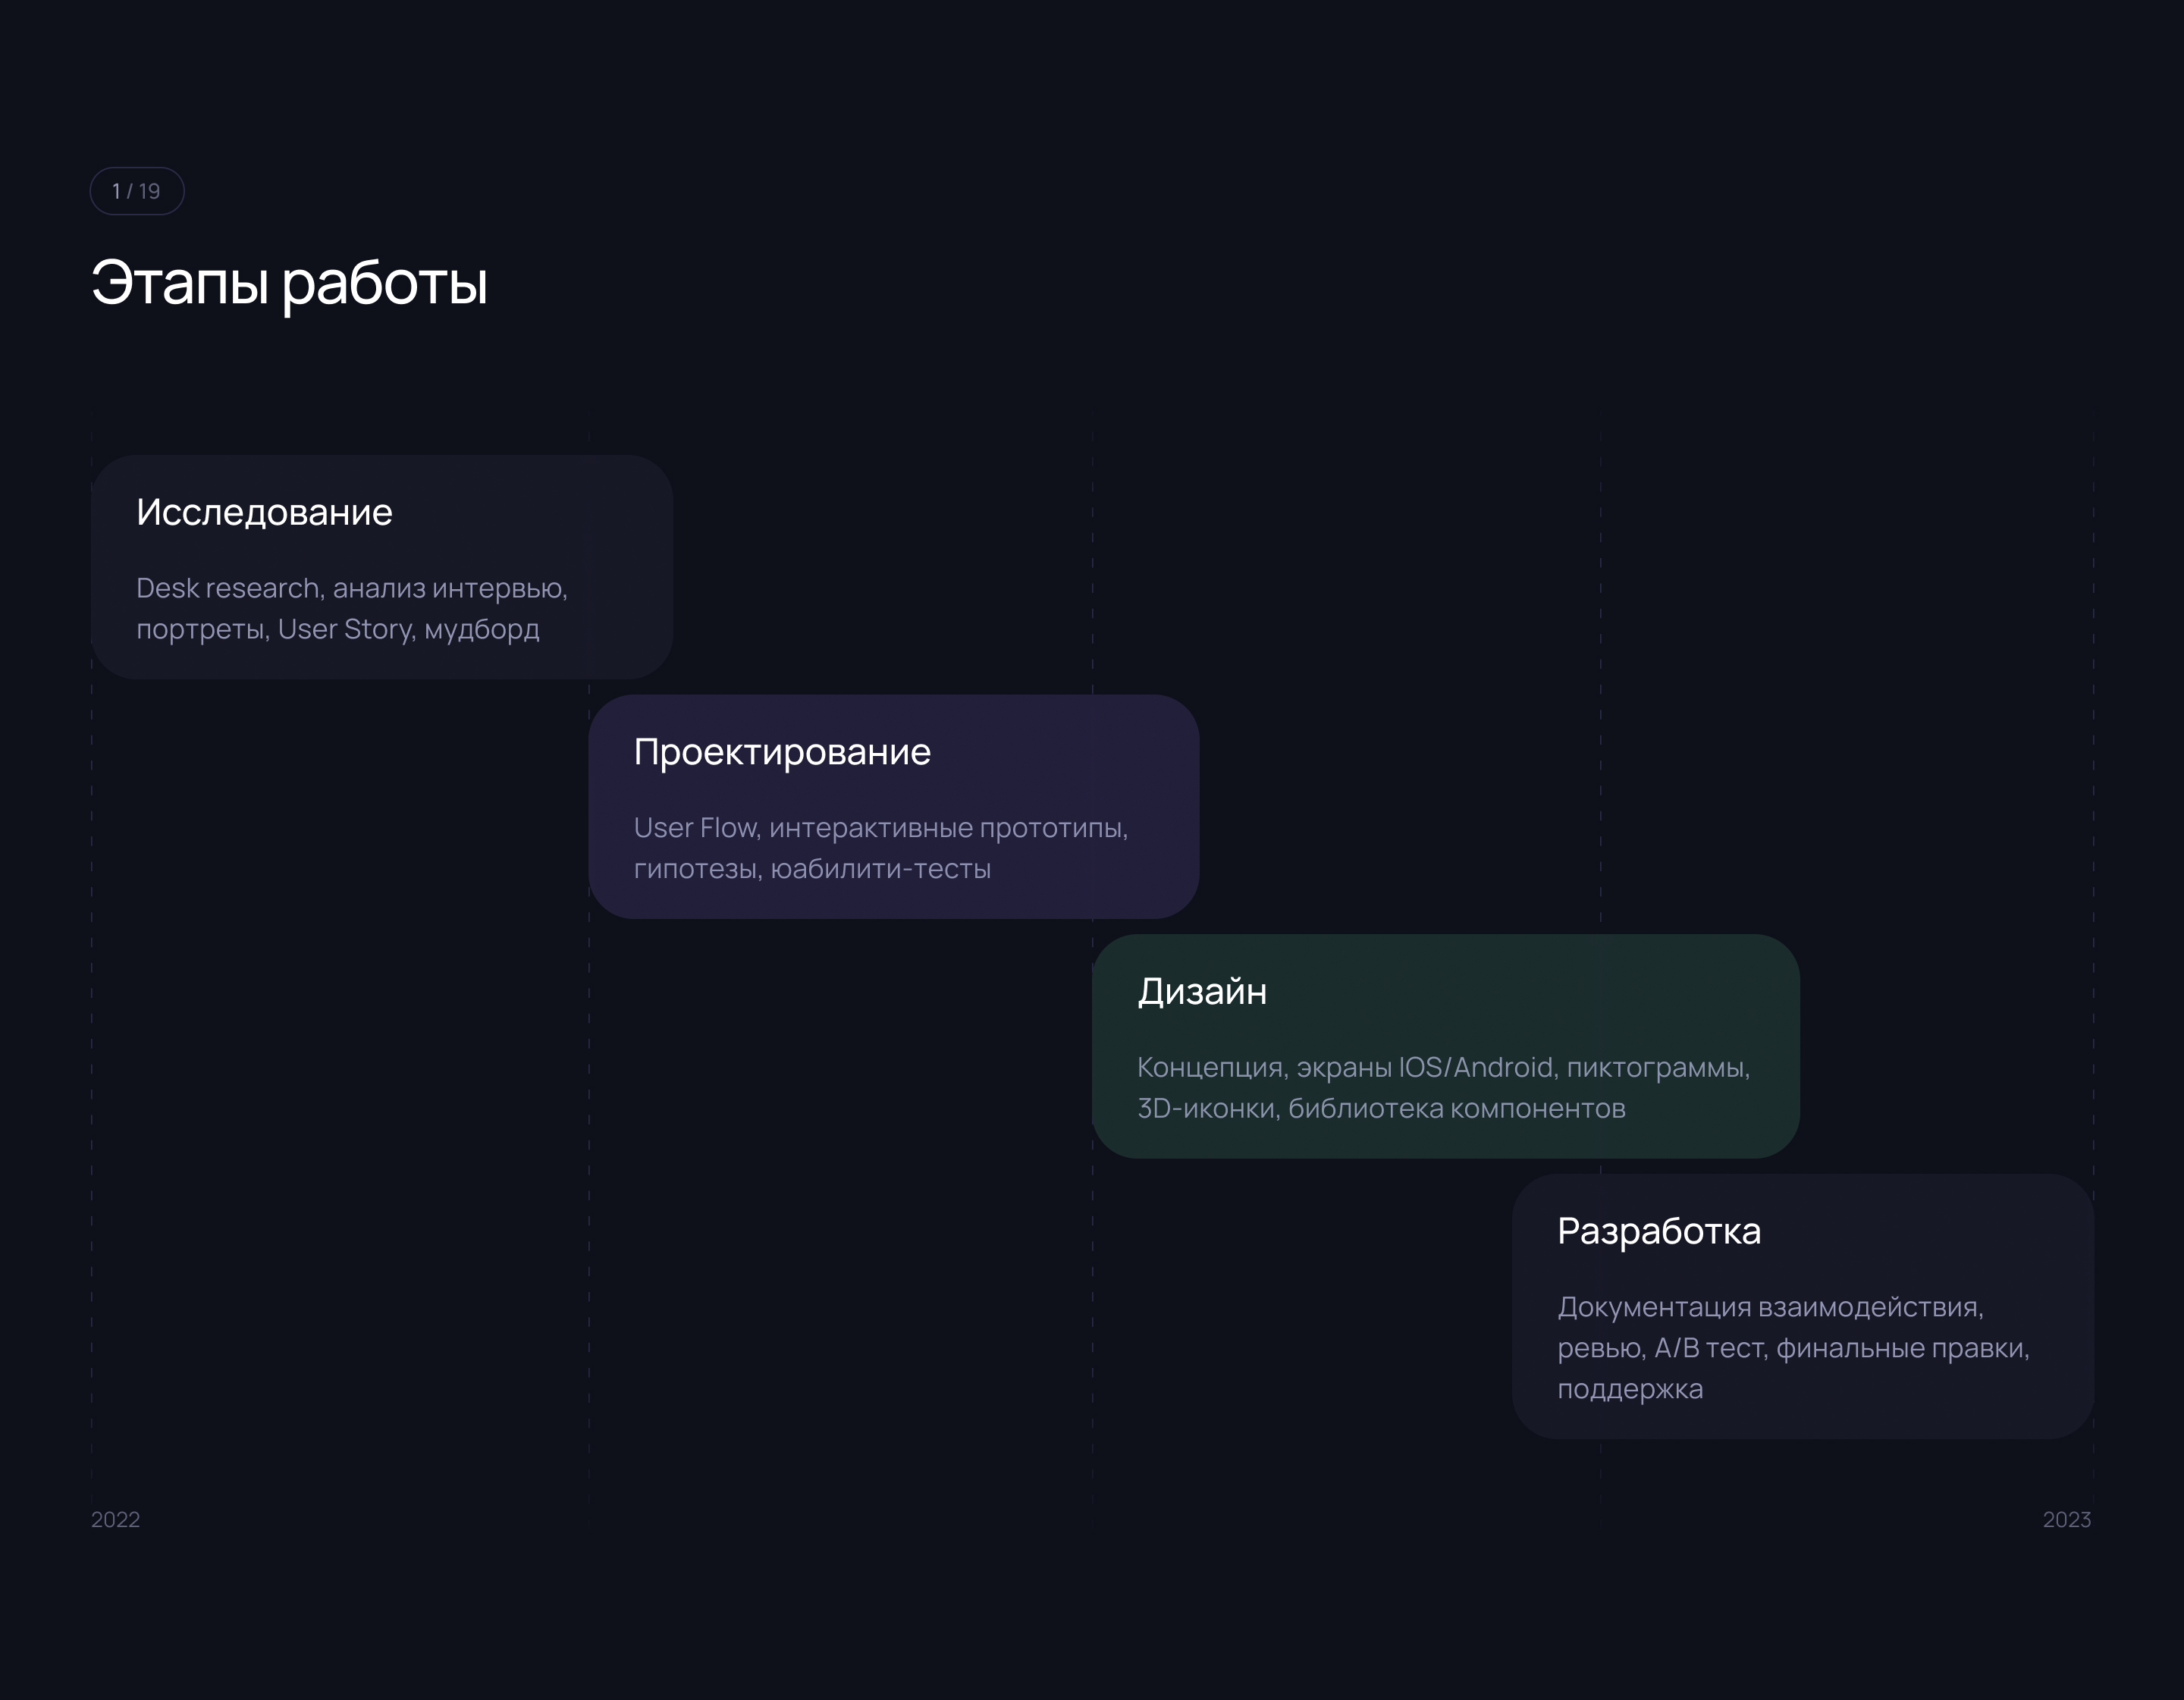Select the Desk research text
The width and height of the screenshot is (2184, 1700).
coord(228,588)
